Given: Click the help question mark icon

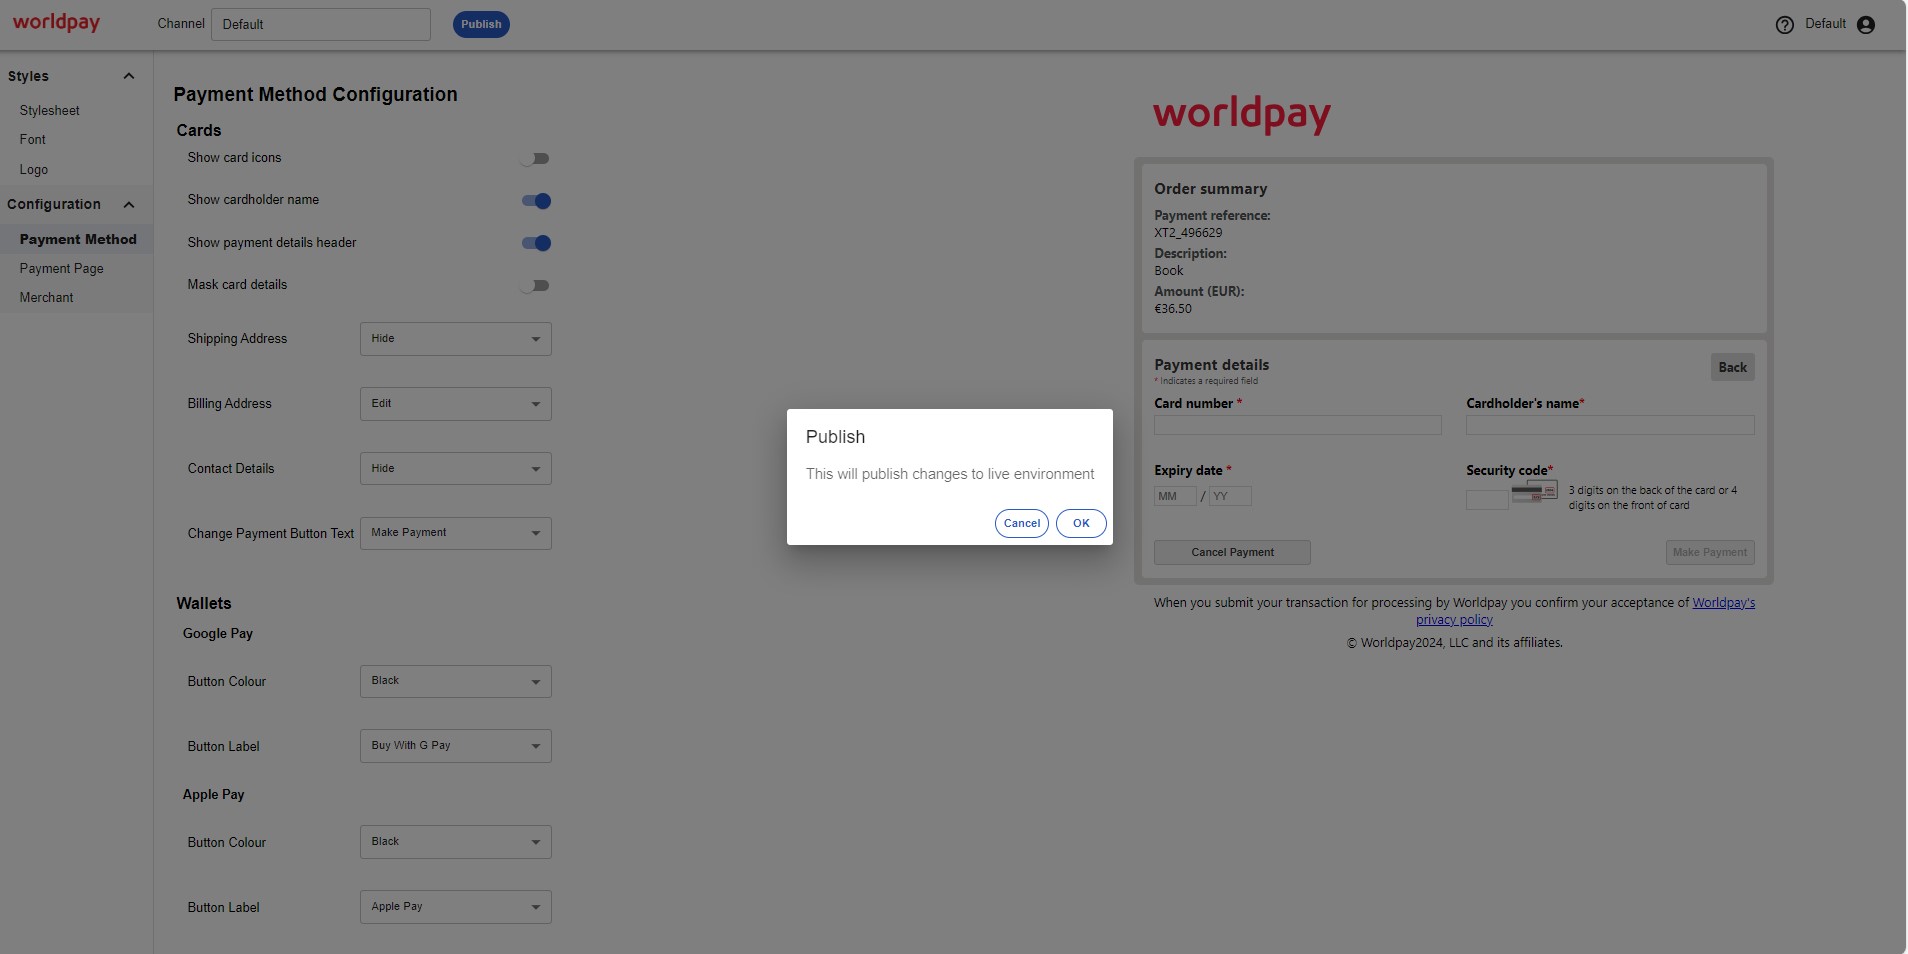Looking at the screenshot, I should [1784, 25].
